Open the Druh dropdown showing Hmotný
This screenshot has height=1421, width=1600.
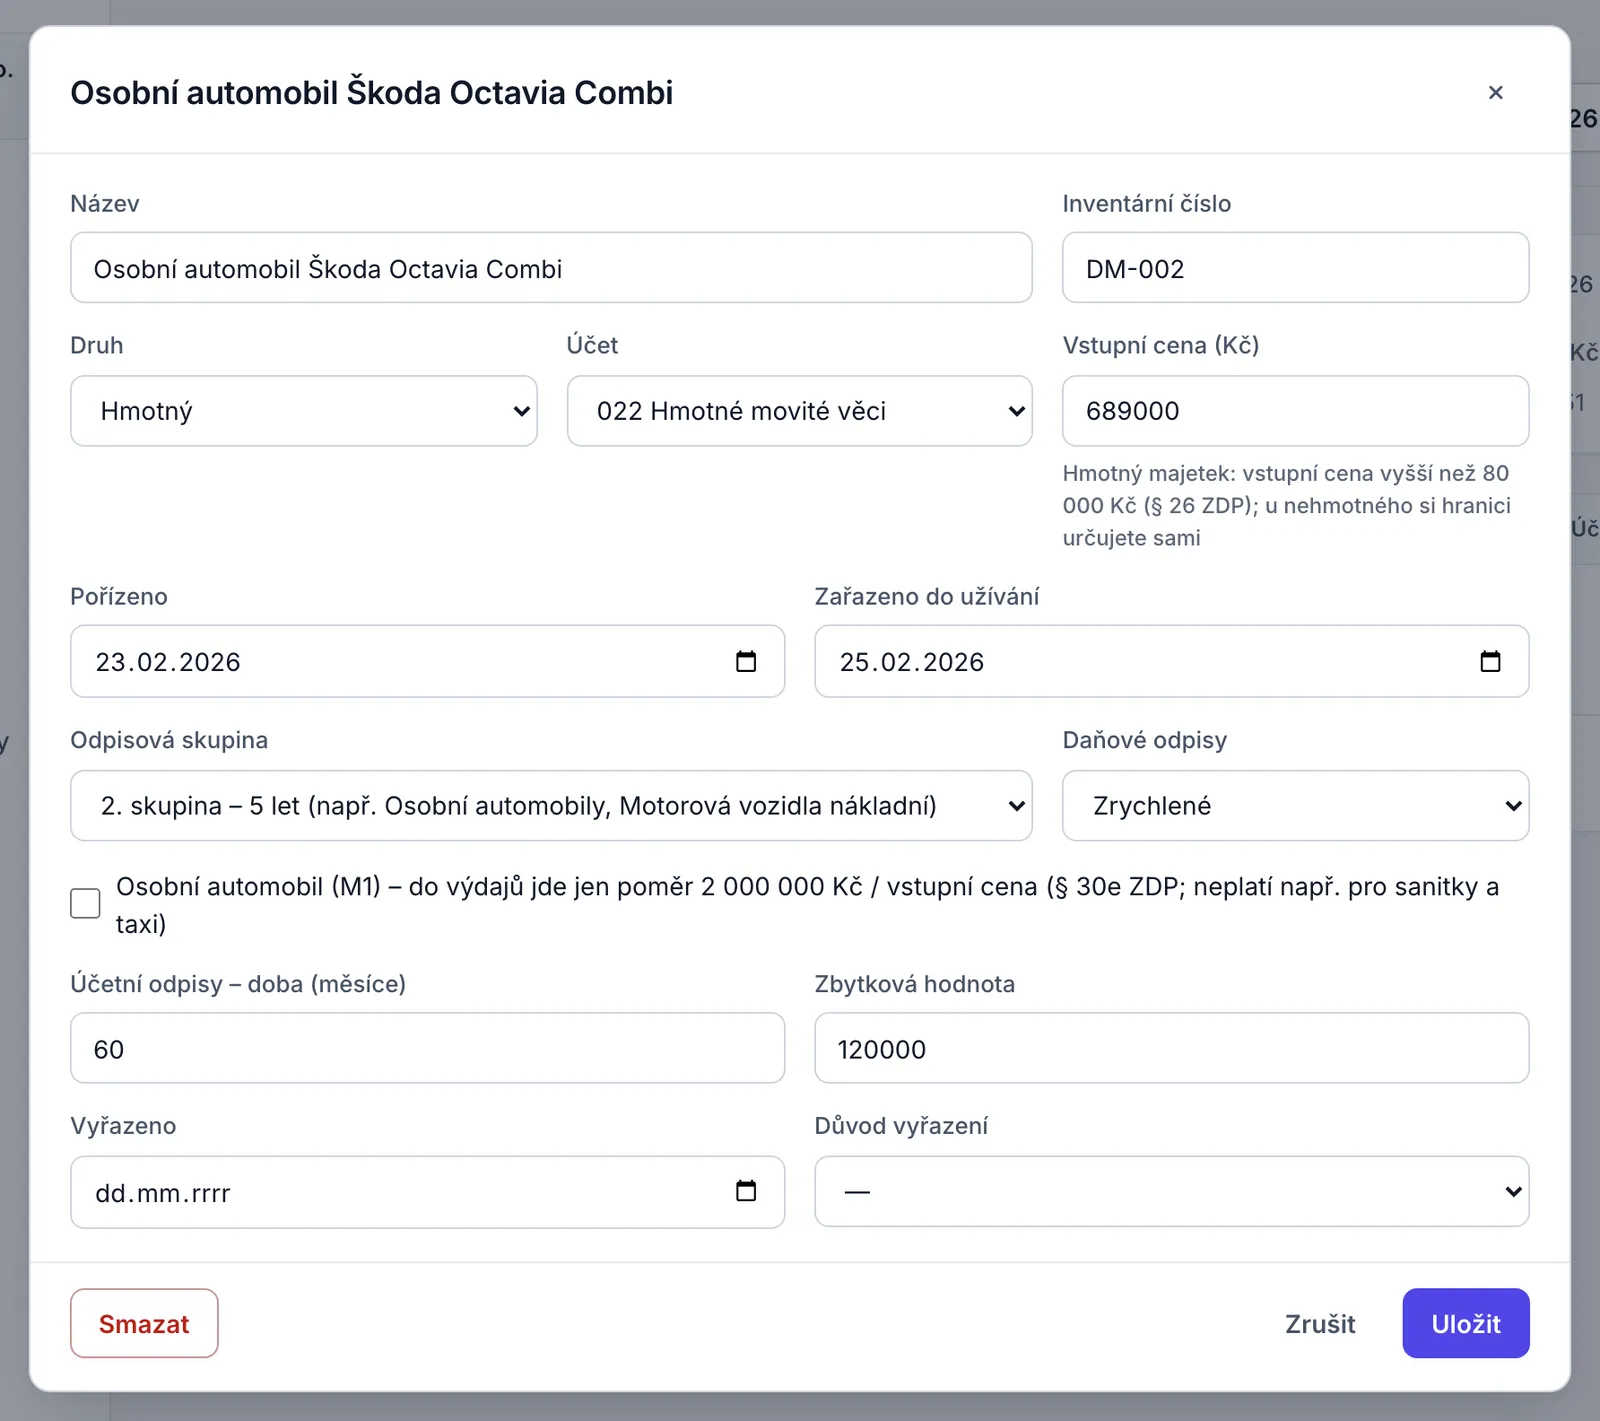click(304, 411)
